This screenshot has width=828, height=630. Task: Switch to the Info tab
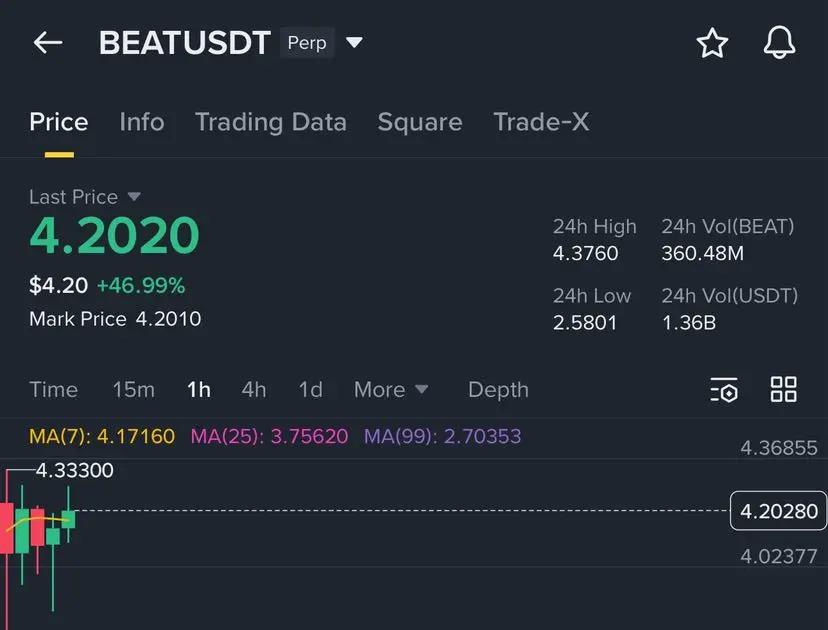tap(141, 122)
